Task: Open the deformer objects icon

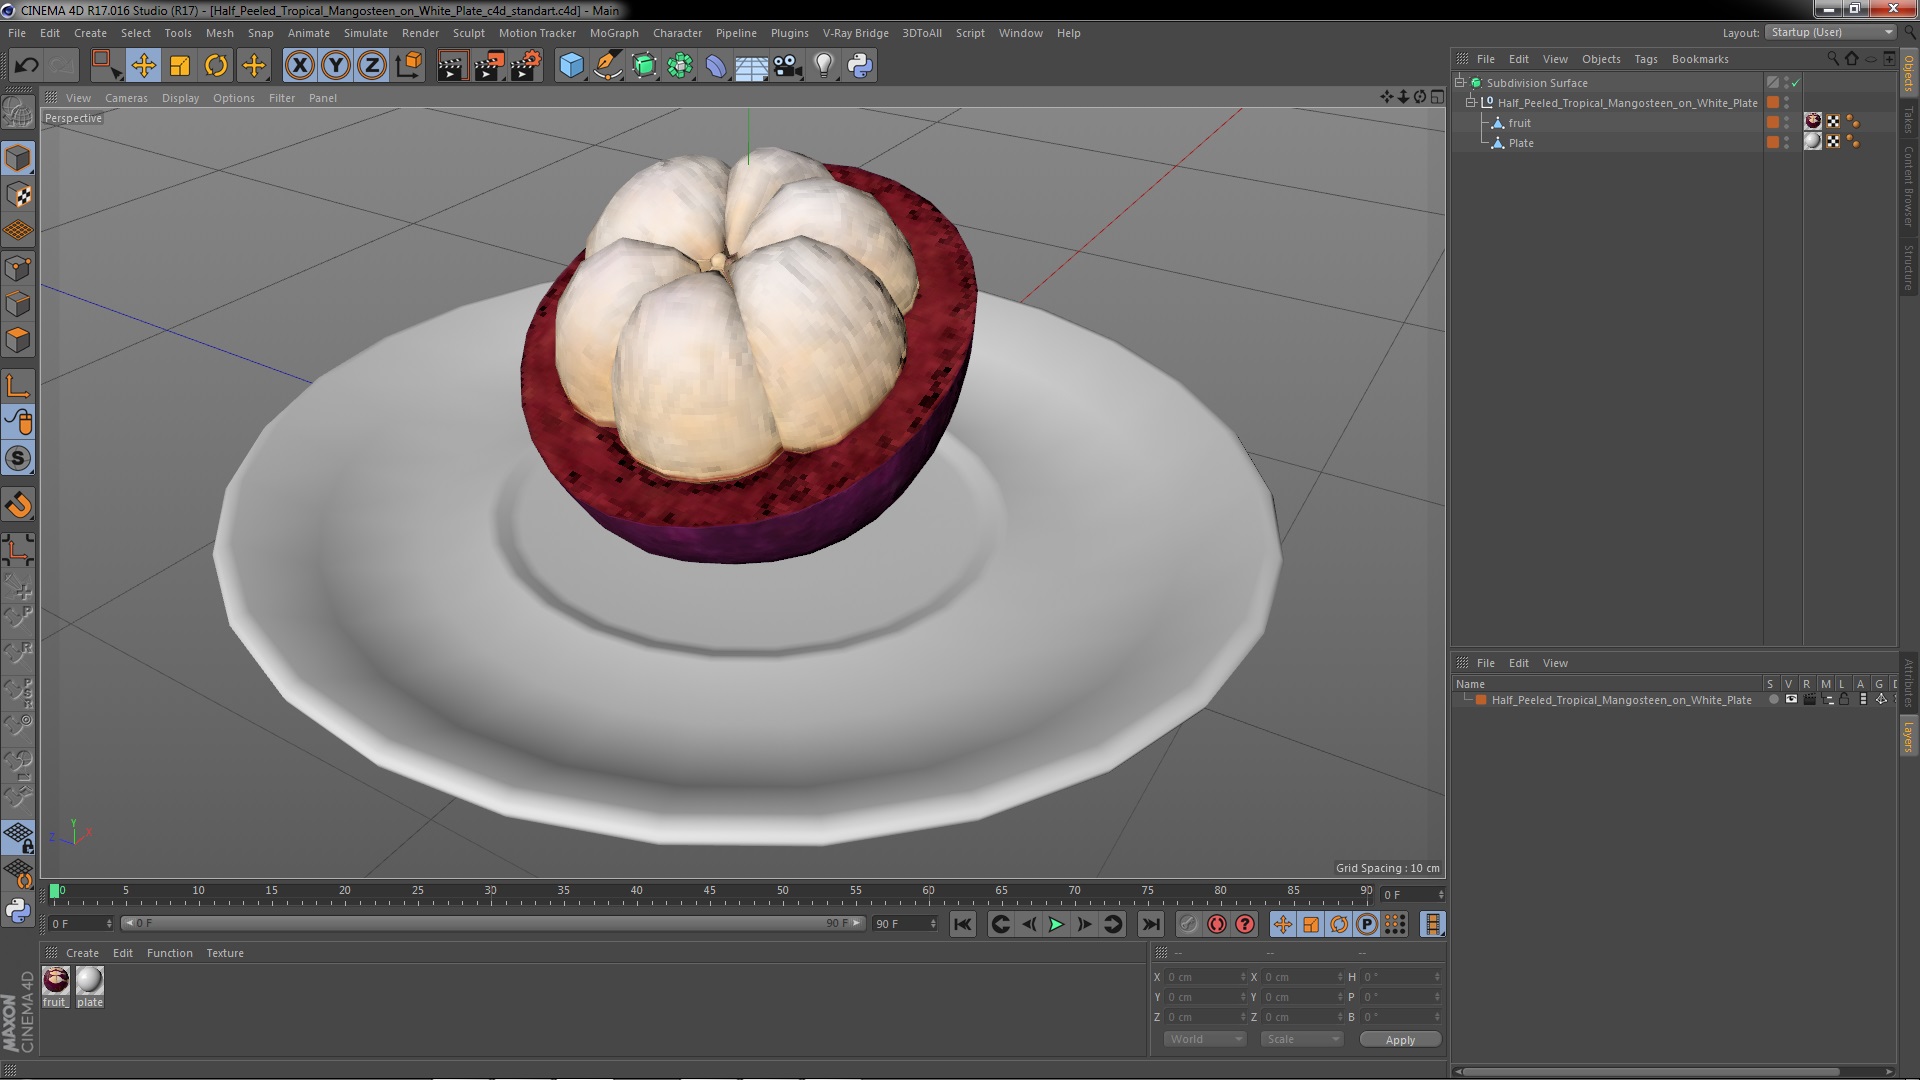Action: [x=716, y=66]
